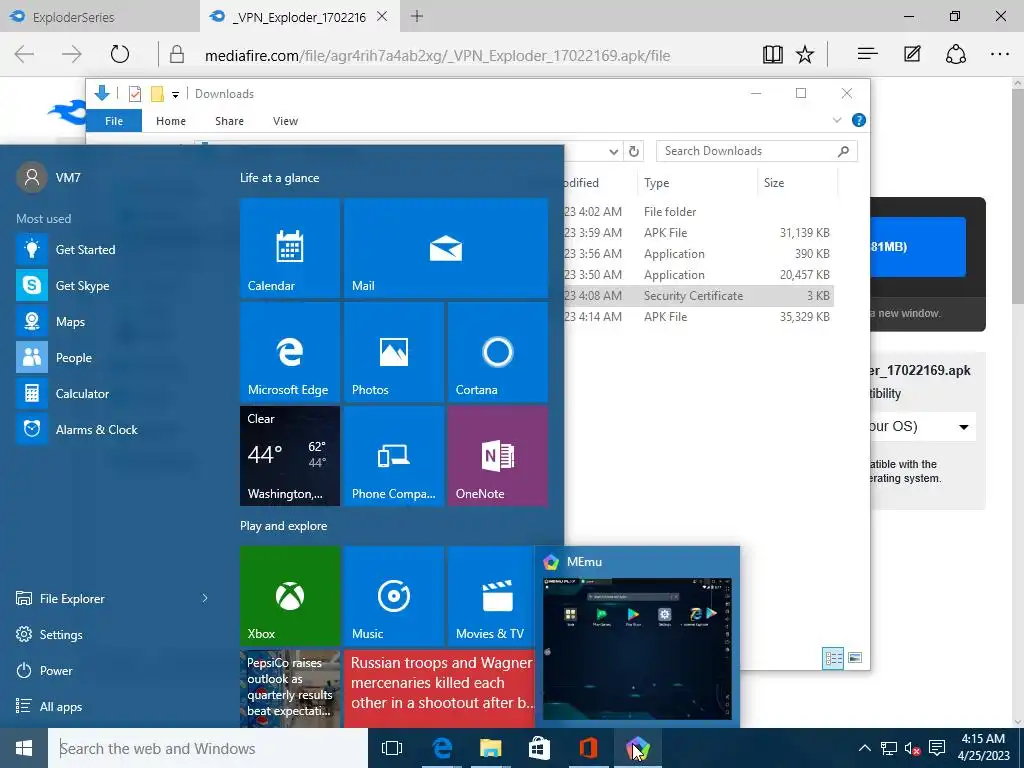Switch Explorer to large icons view

[x=855, y=658]
